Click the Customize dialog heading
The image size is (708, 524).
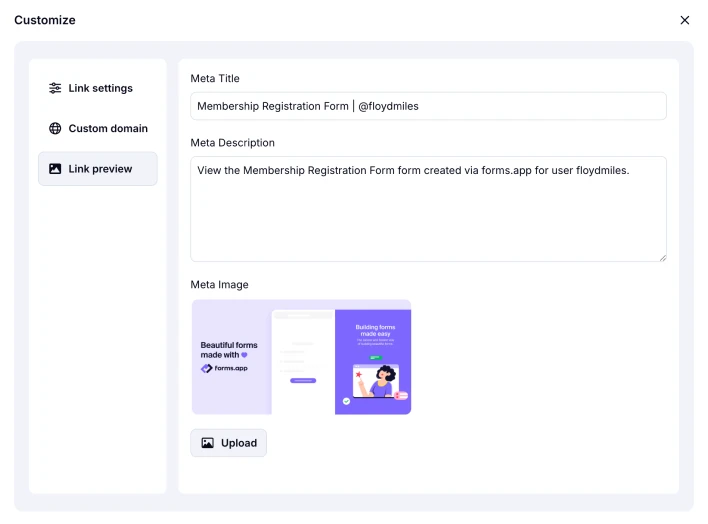coord(45,20)
